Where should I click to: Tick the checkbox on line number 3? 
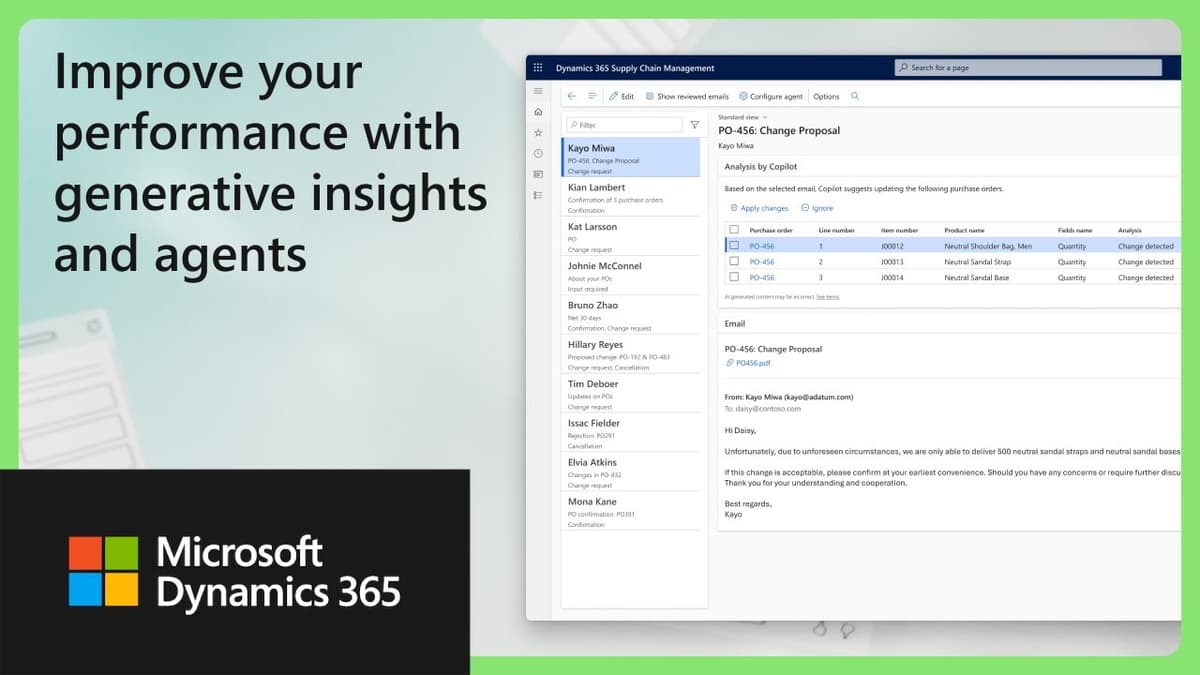(x=735, y=277)
